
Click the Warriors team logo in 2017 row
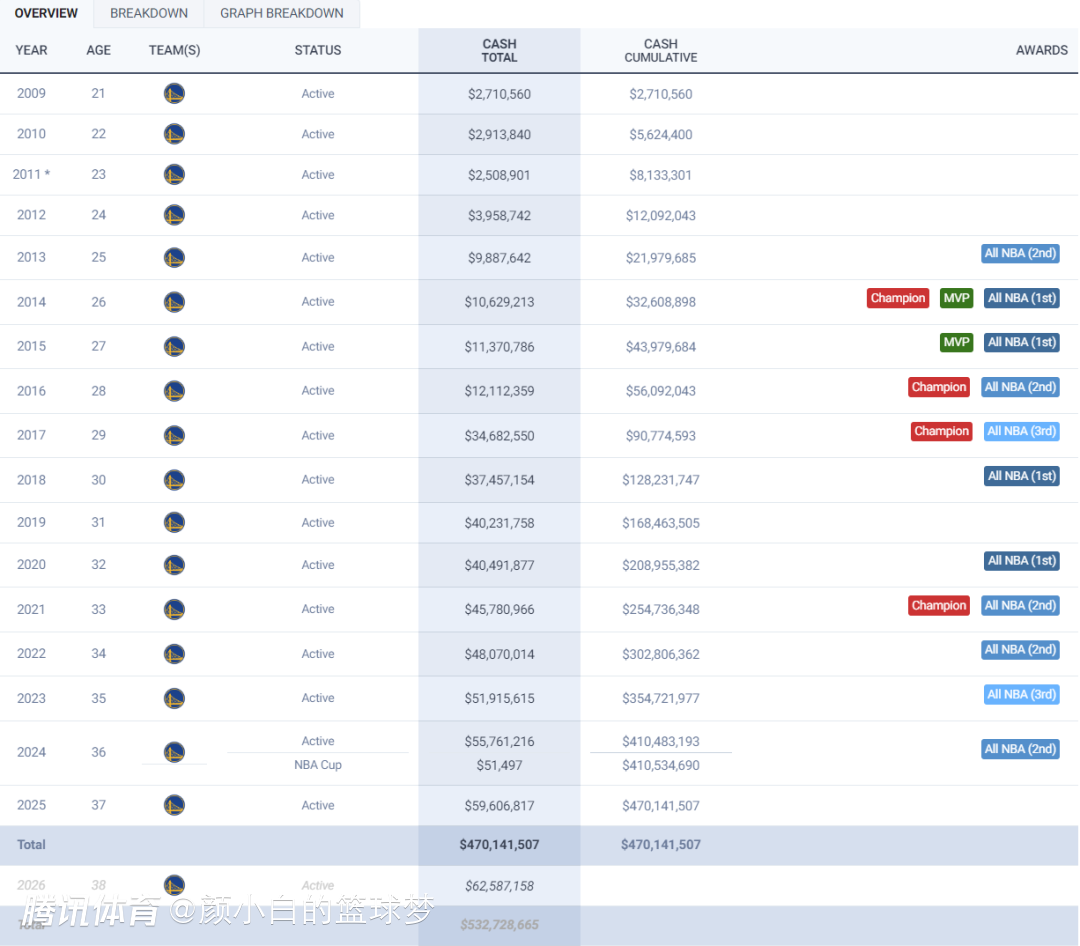(x=174, y=435)
